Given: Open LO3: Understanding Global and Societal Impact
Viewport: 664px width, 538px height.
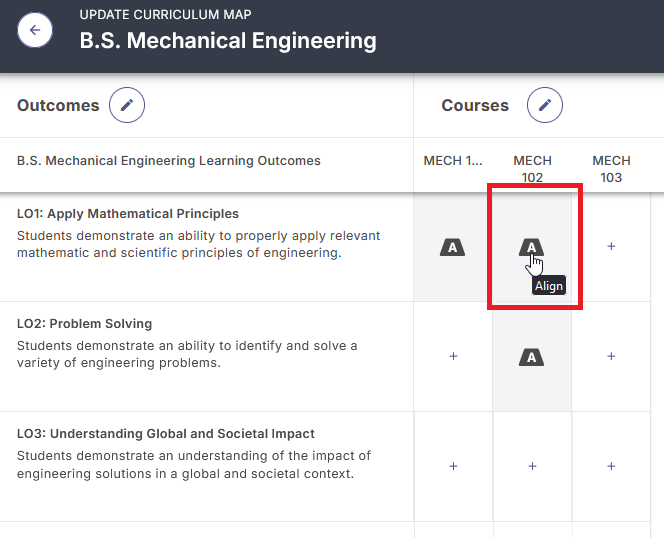Looking at the screenshot, I should point(166,434).
